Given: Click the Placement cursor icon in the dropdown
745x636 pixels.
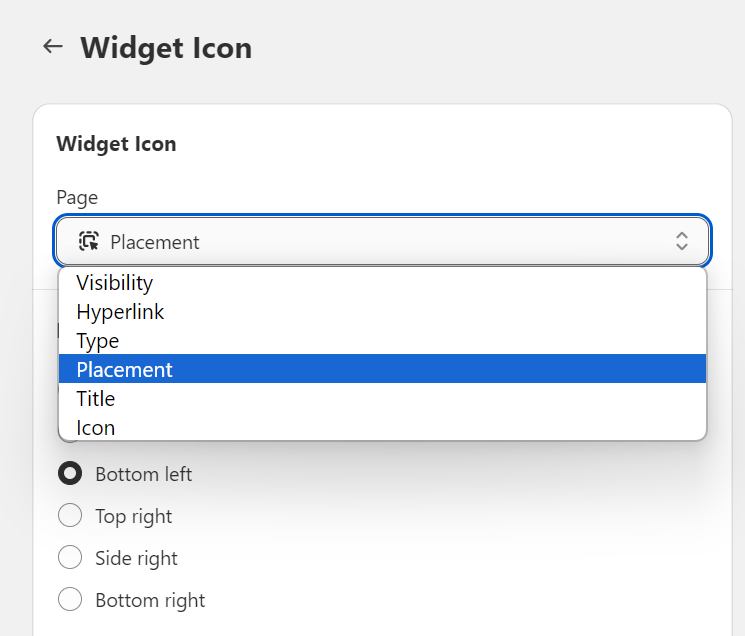Looking at the screenshot, I should (88, 241).
